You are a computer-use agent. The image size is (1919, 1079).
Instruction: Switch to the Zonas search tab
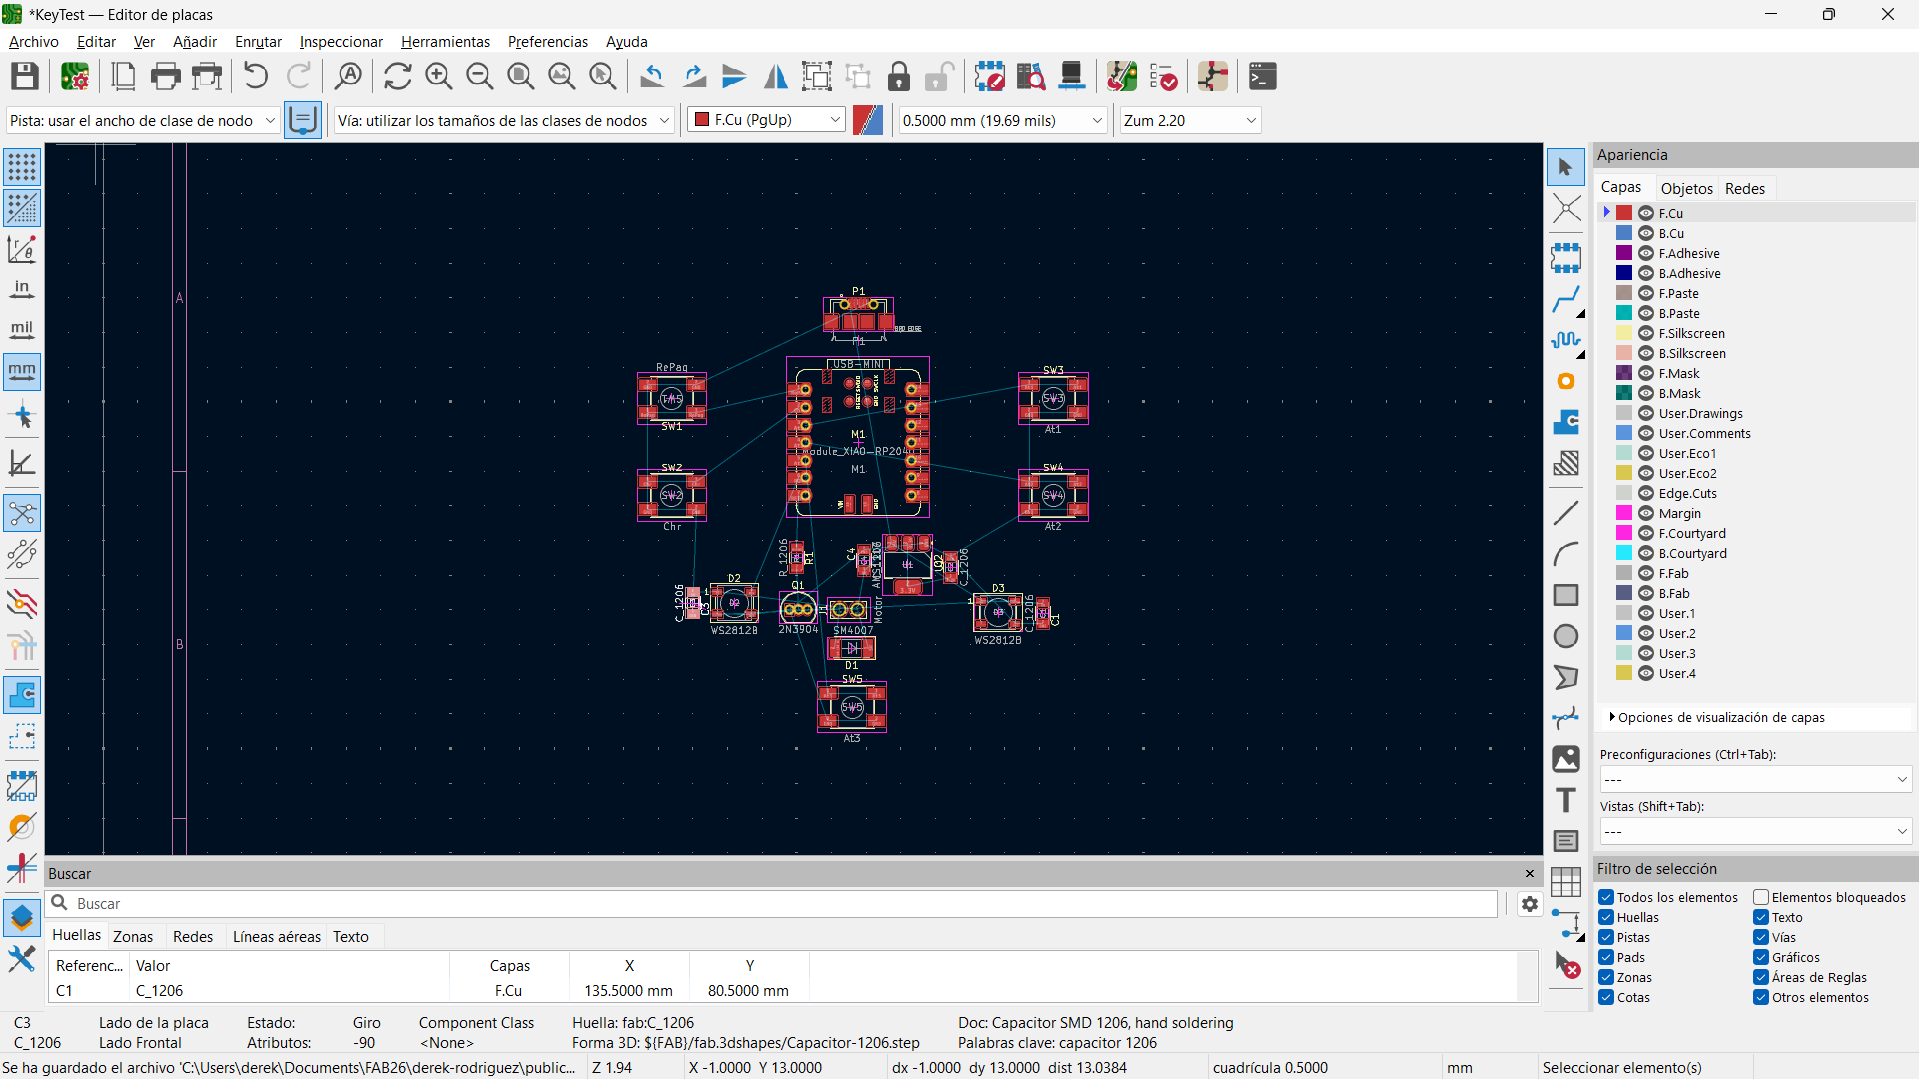133,936
